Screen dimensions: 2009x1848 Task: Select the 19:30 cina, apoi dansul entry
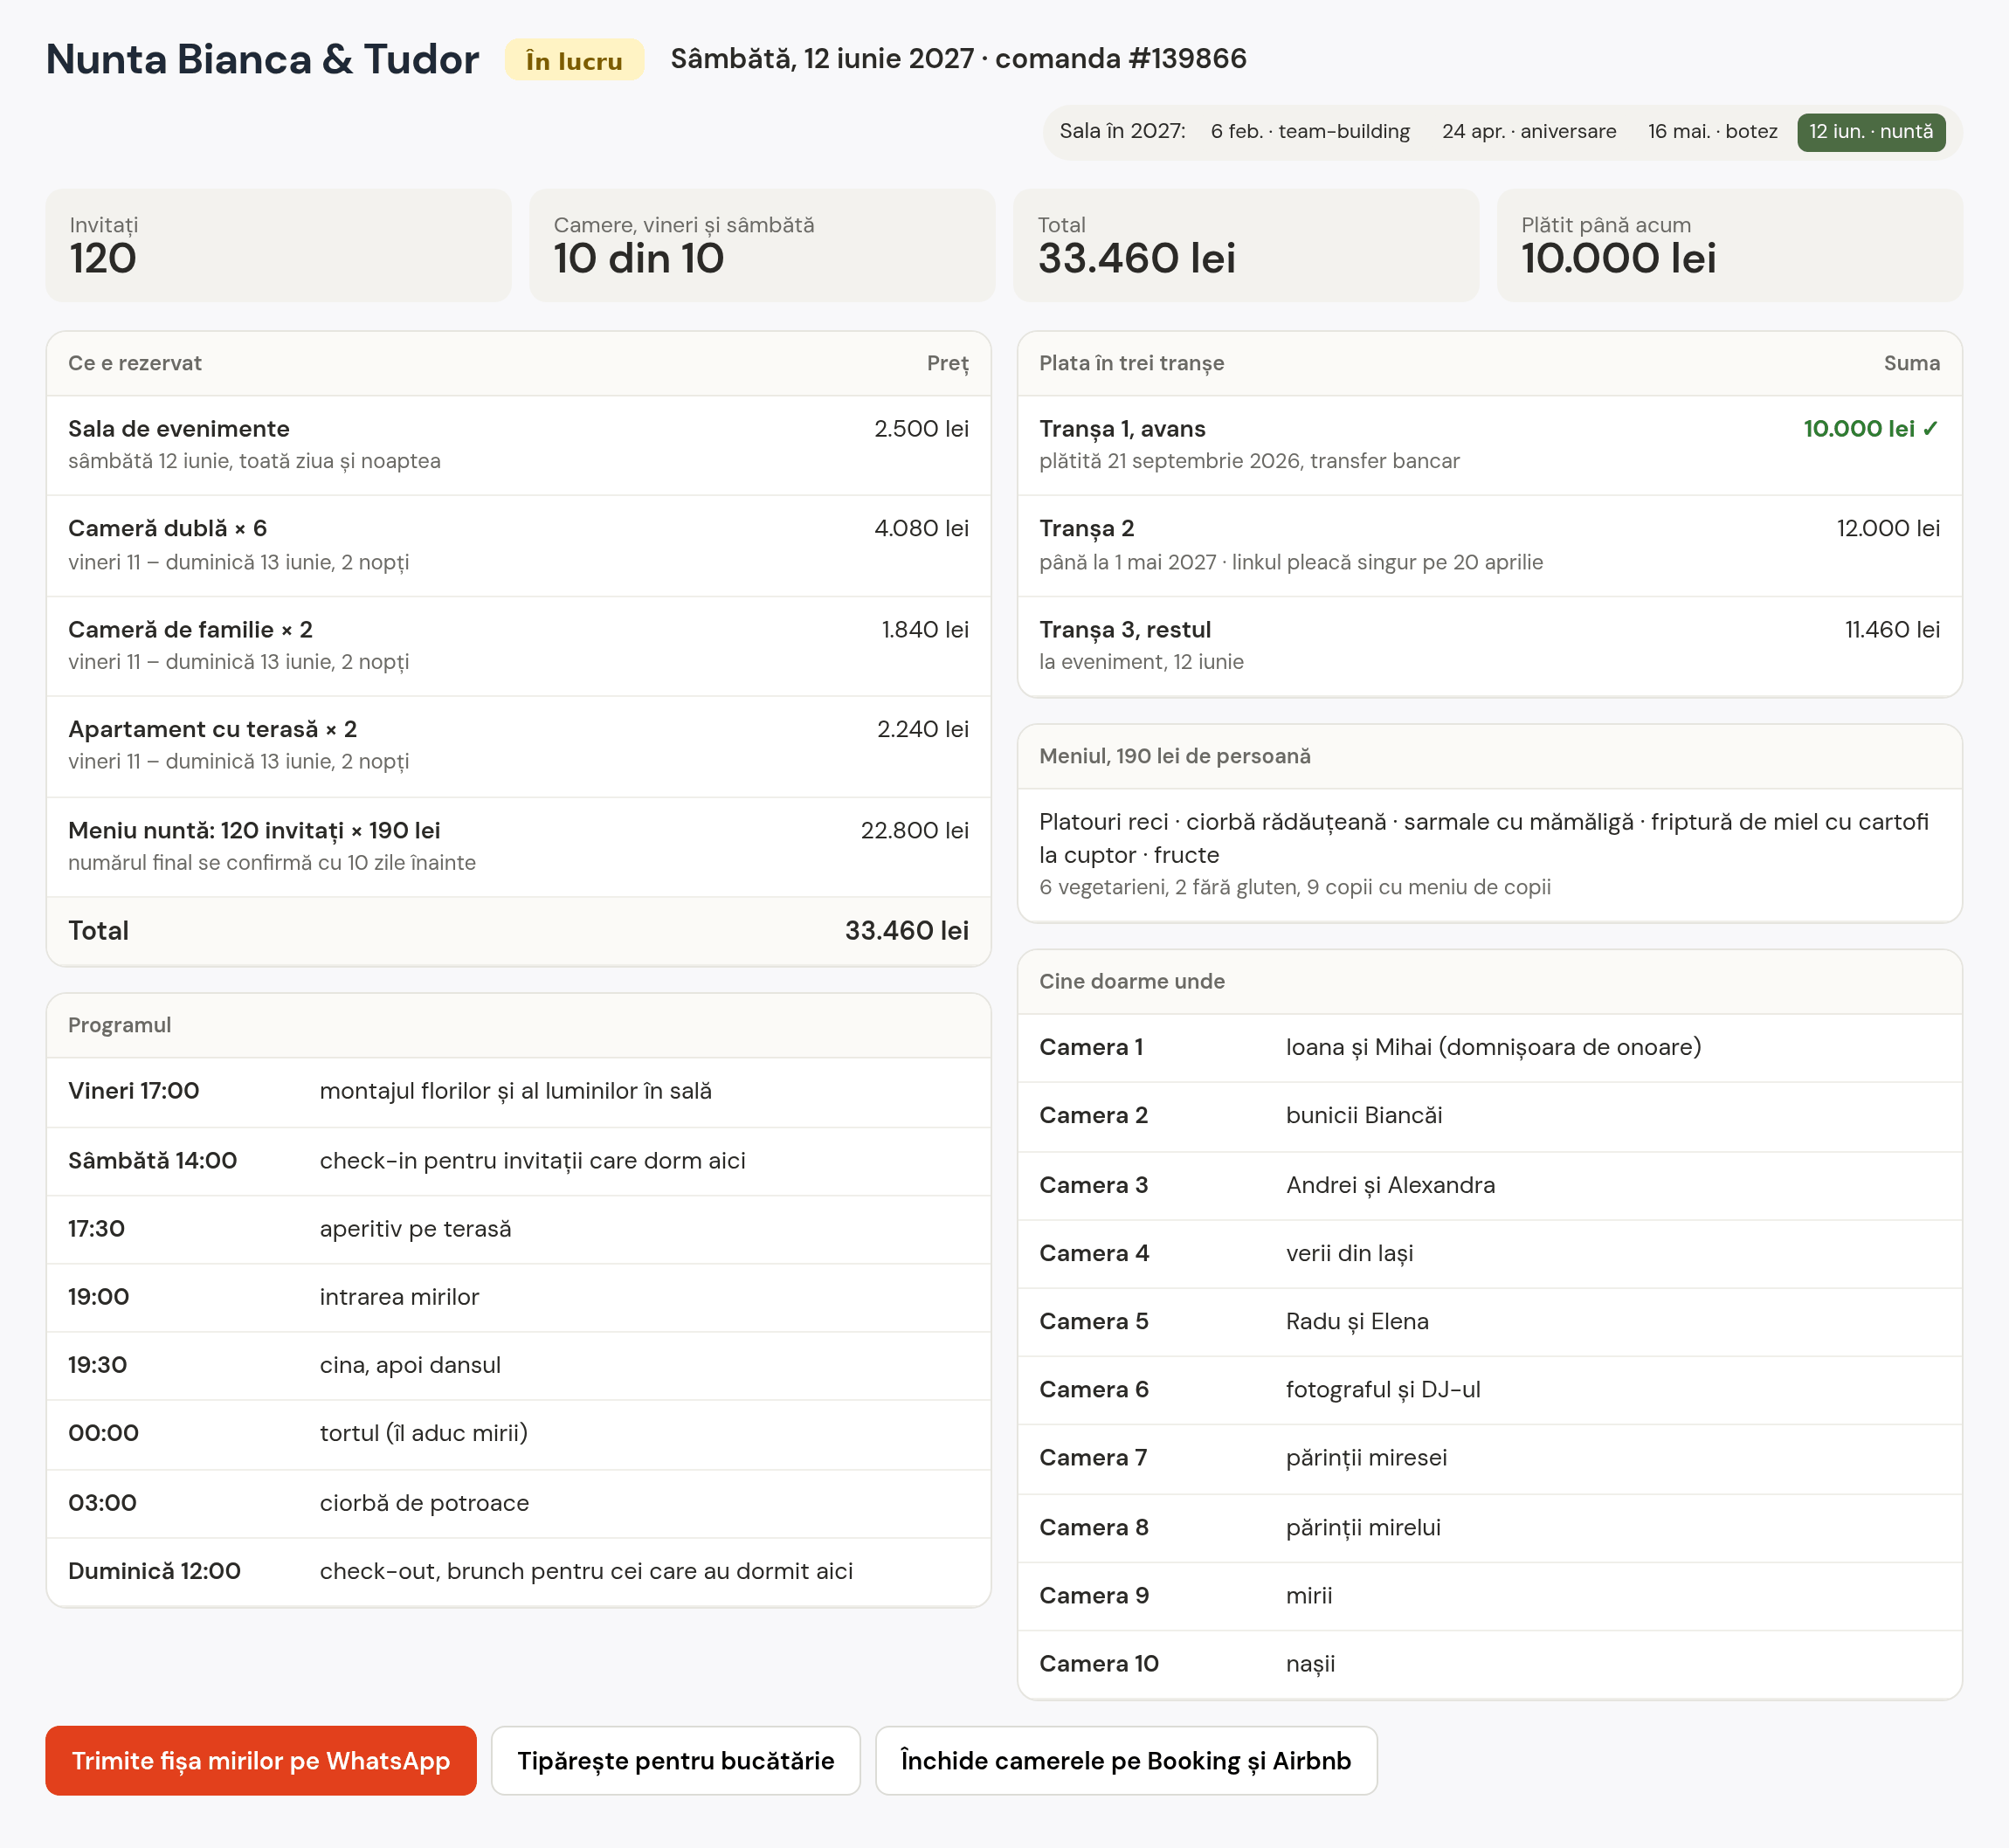point(518,1365)
